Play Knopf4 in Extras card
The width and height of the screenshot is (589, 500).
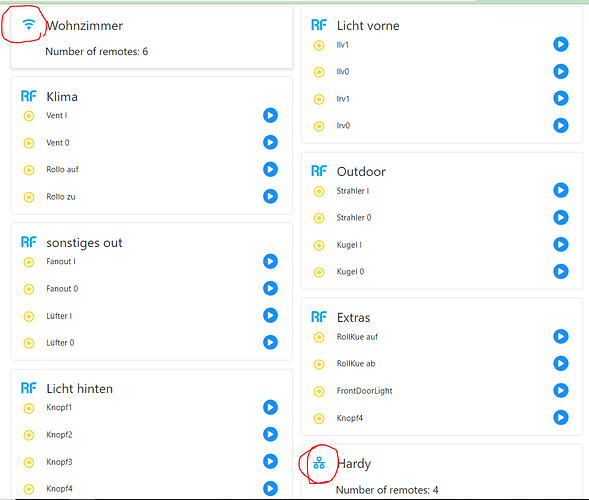click(x=561, y=417)
